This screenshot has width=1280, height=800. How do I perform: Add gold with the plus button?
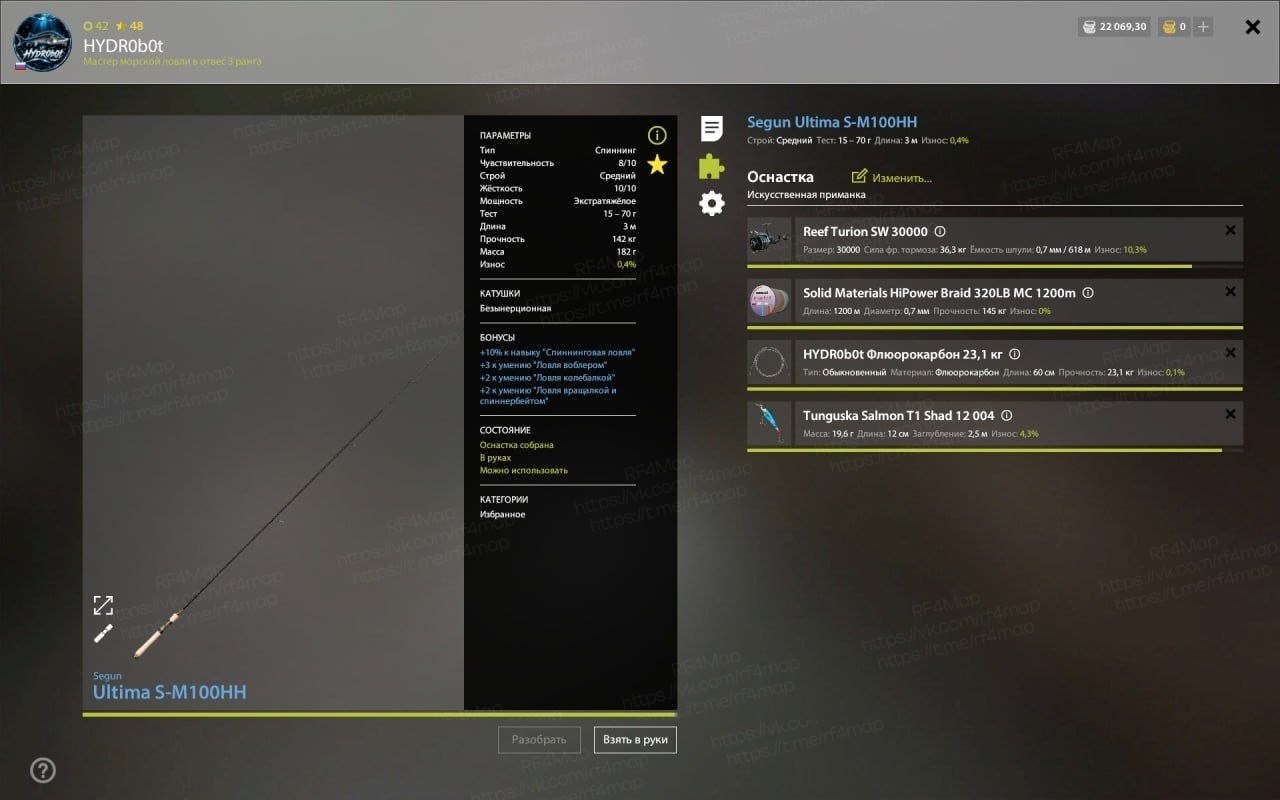click(1204, 27)
